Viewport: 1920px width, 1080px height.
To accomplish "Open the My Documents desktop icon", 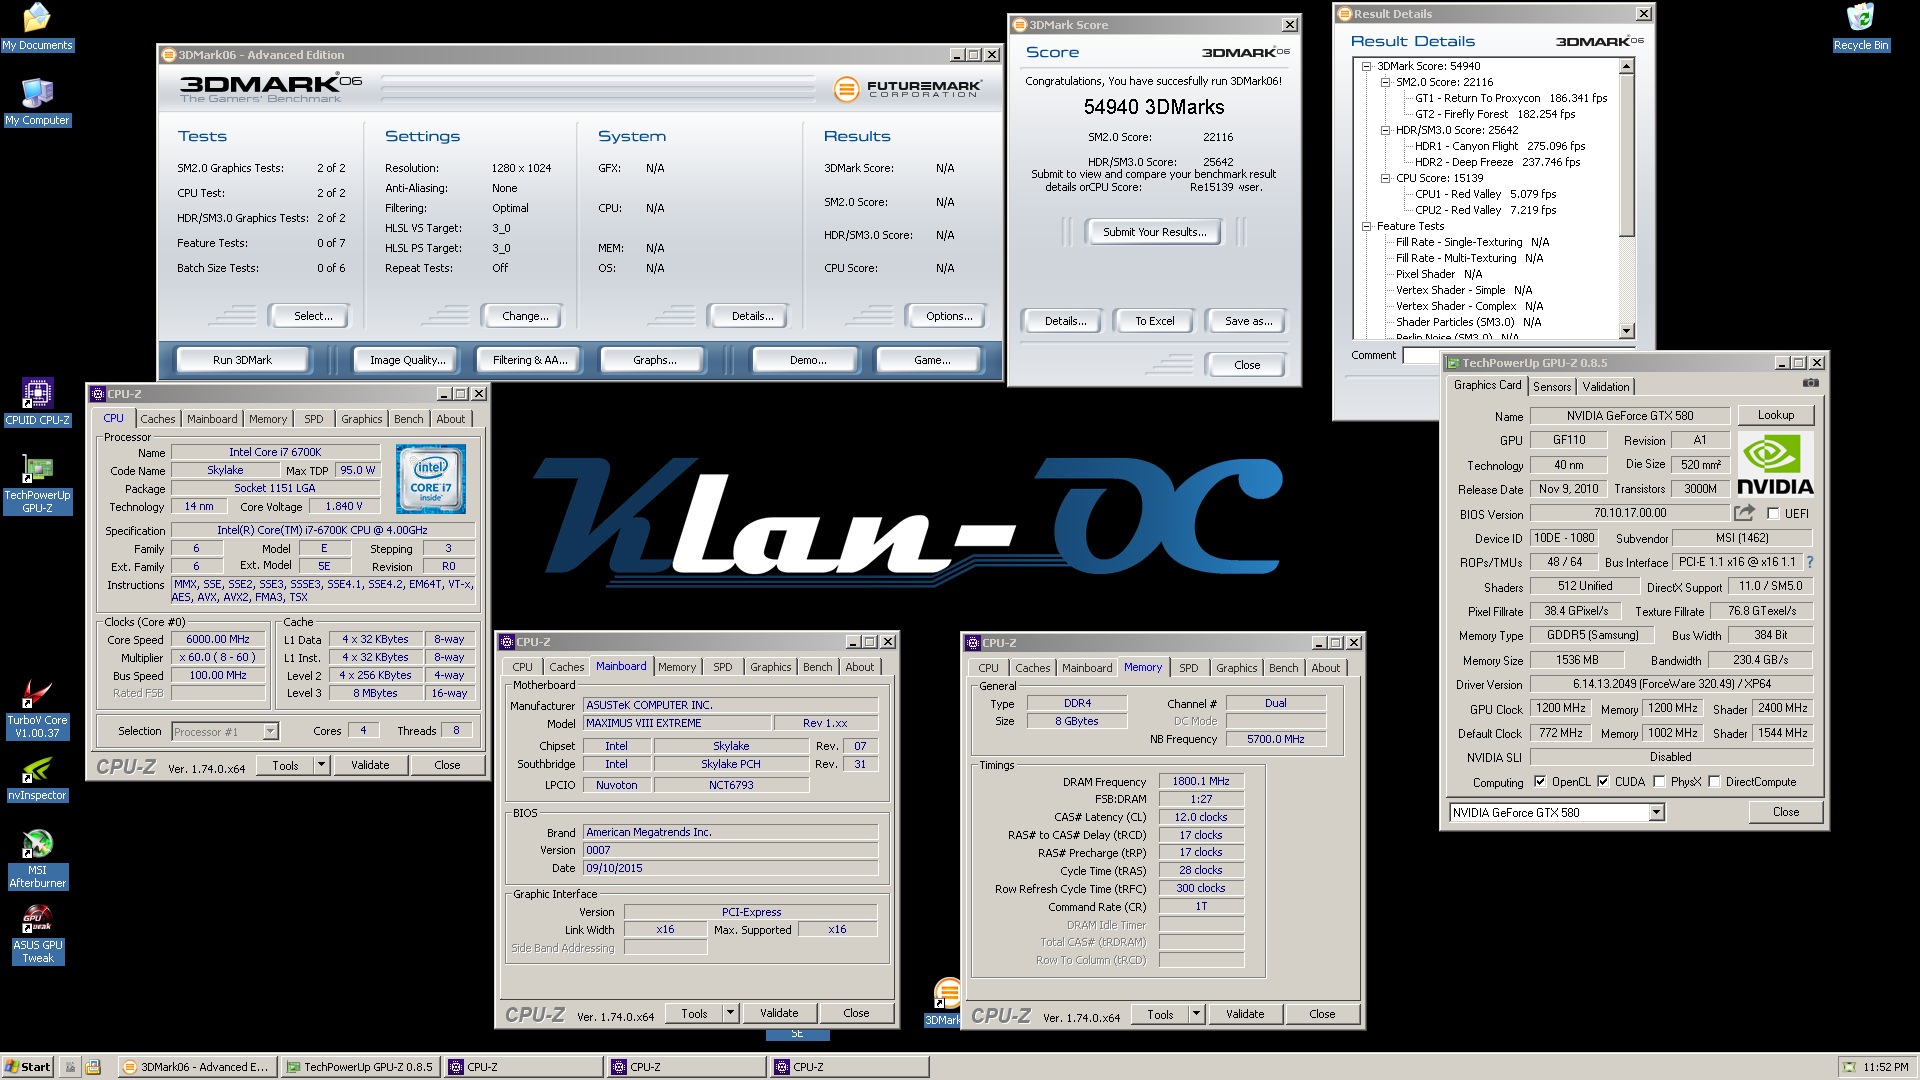I will point(37,27).
